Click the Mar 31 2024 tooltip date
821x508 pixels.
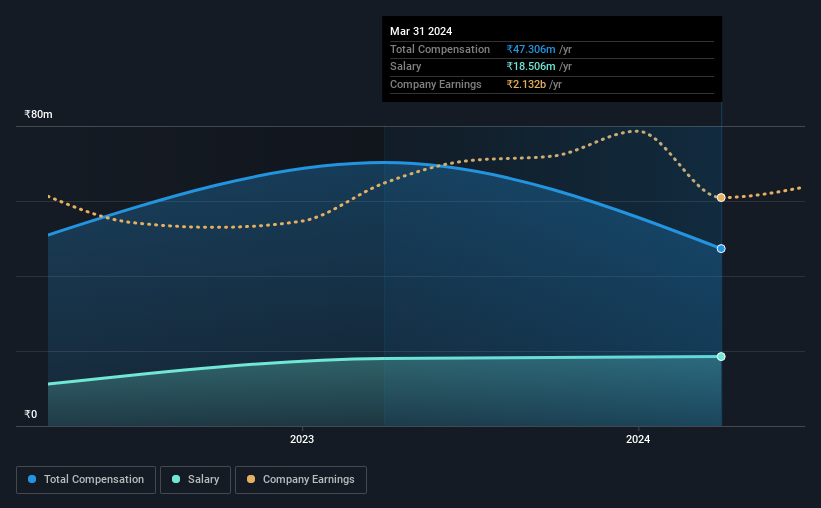[x=421, y=31]
